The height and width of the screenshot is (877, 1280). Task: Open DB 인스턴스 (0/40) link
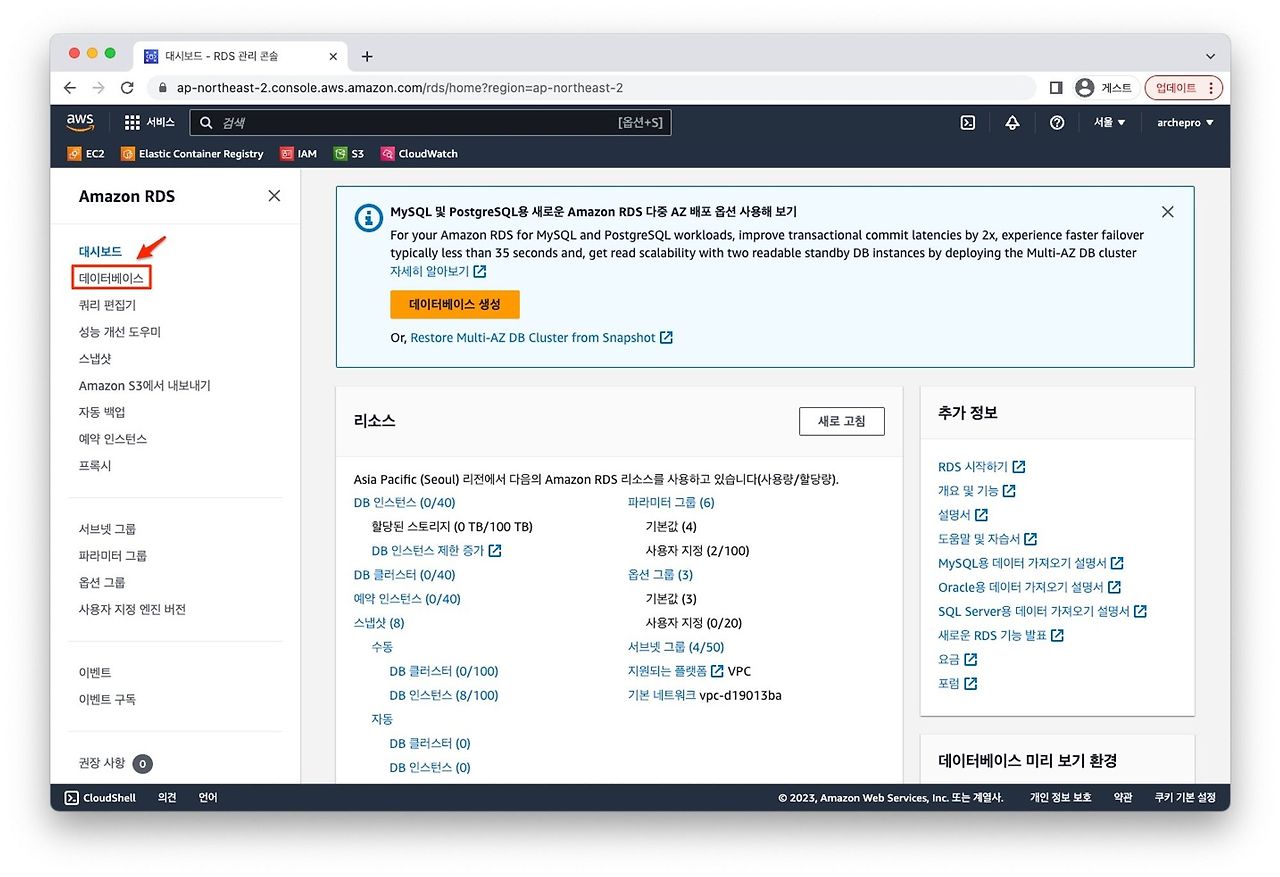point(404,503)
